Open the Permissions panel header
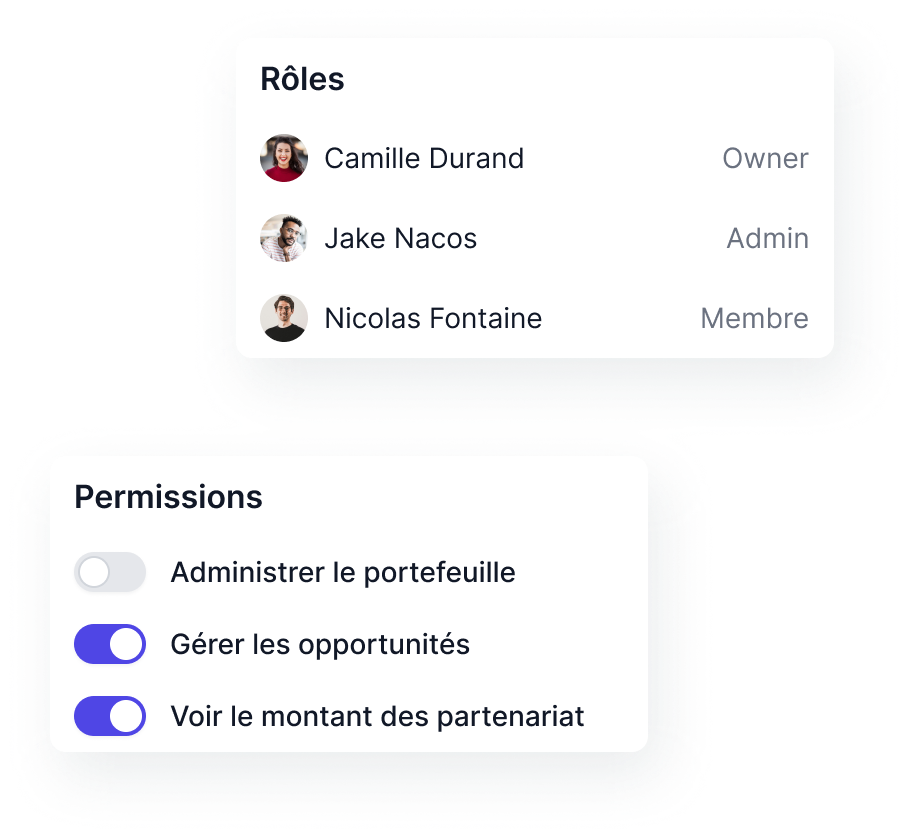 click(167, 497)
